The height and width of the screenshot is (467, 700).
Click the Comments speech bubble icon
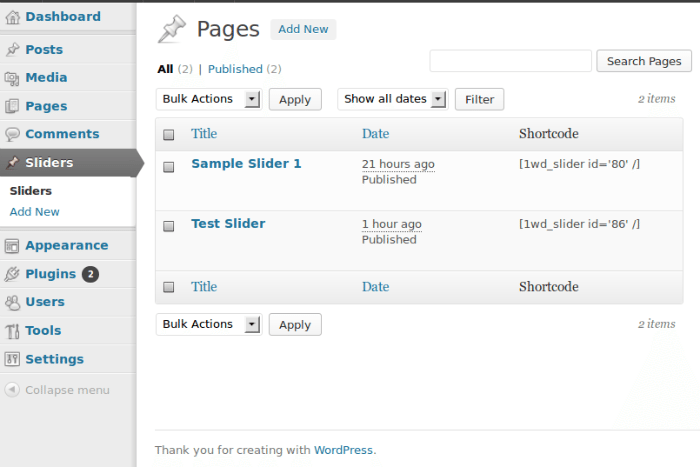pos(12,134)
